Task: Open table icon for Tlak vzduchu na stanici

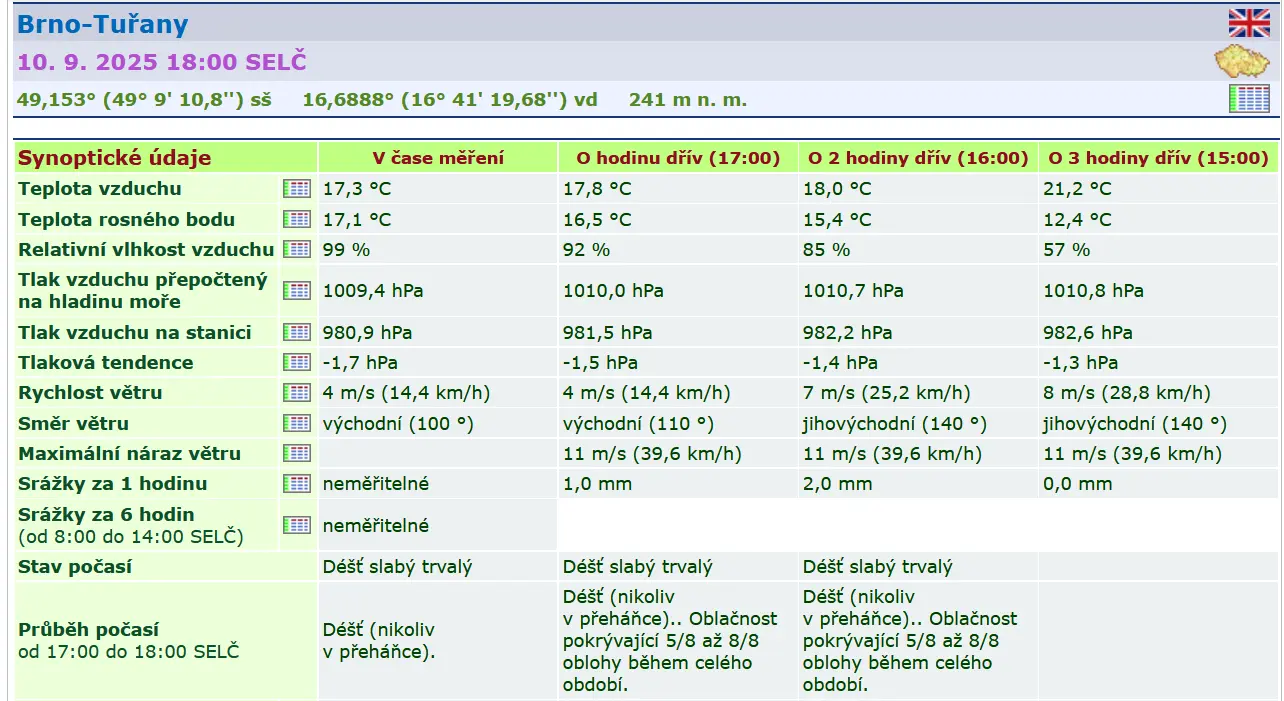Action: coord(297,332)
